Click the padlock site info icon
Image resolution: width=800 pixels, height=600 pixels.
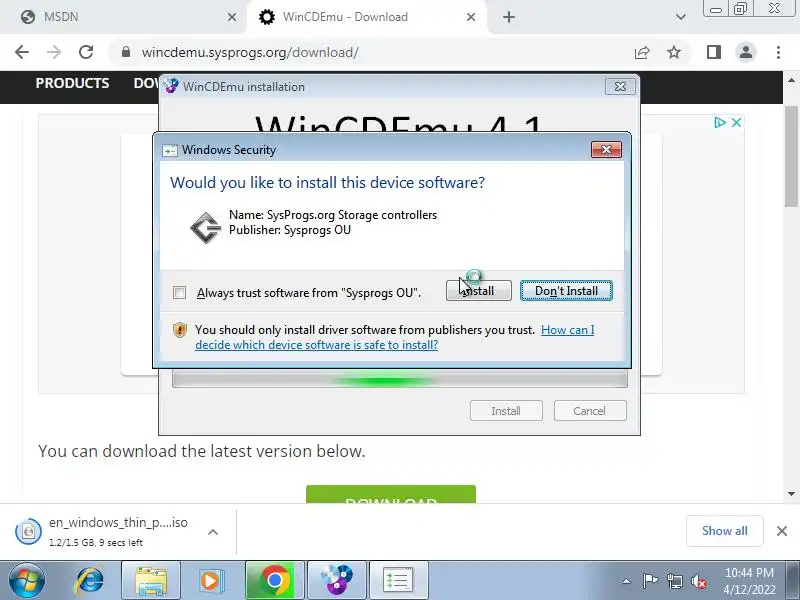pos(126,52)
